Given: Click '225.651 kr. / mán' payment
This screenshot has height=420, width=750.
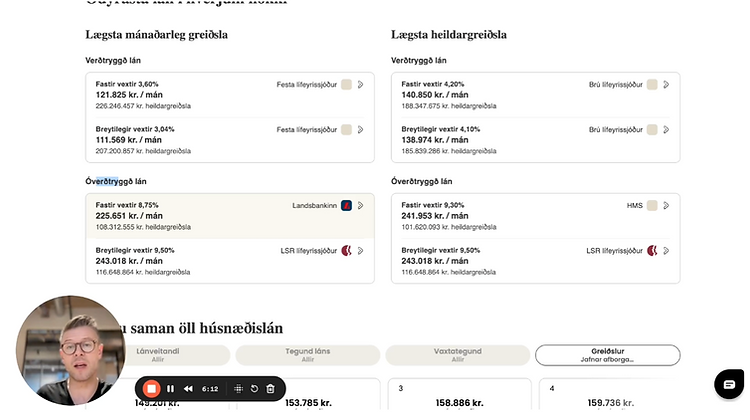Looking at the screenshot, I should coord(129,216).
